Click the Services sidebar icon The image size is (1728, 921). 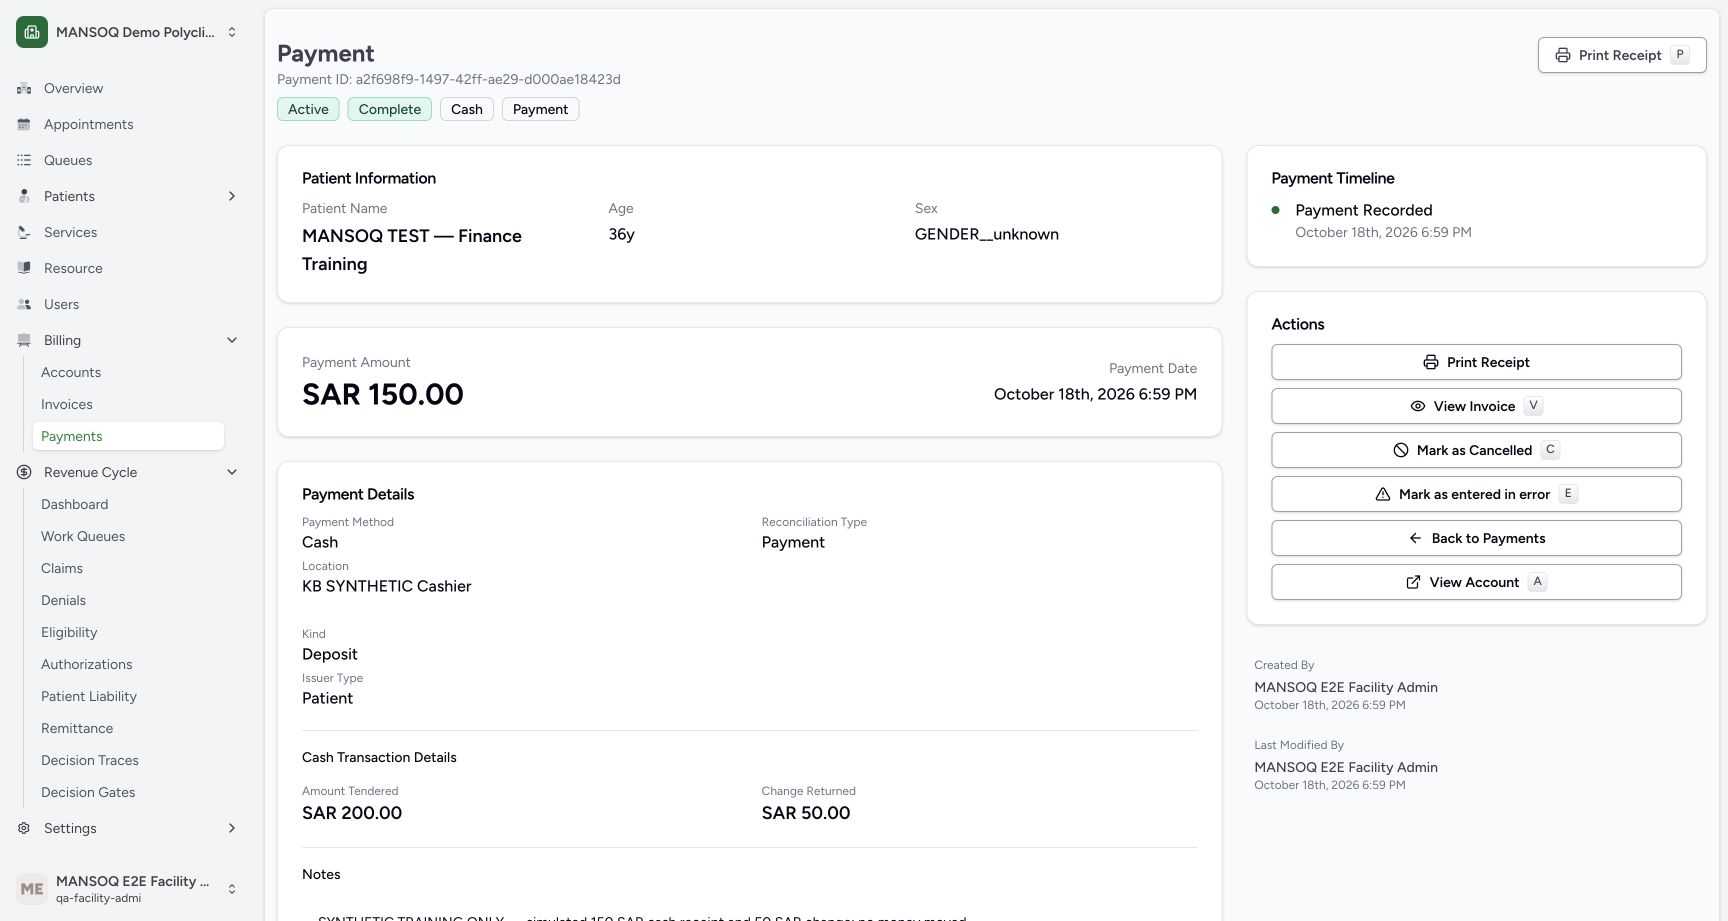24,232
